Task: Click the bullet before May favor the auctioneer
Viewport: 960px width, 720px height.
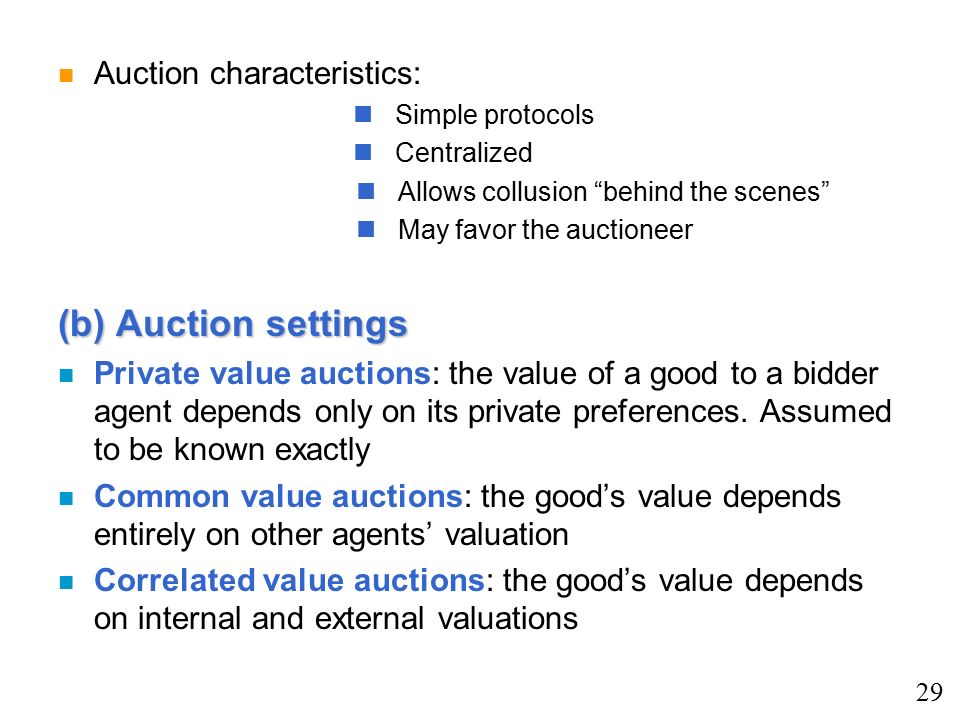Action: tap(366, 229)
